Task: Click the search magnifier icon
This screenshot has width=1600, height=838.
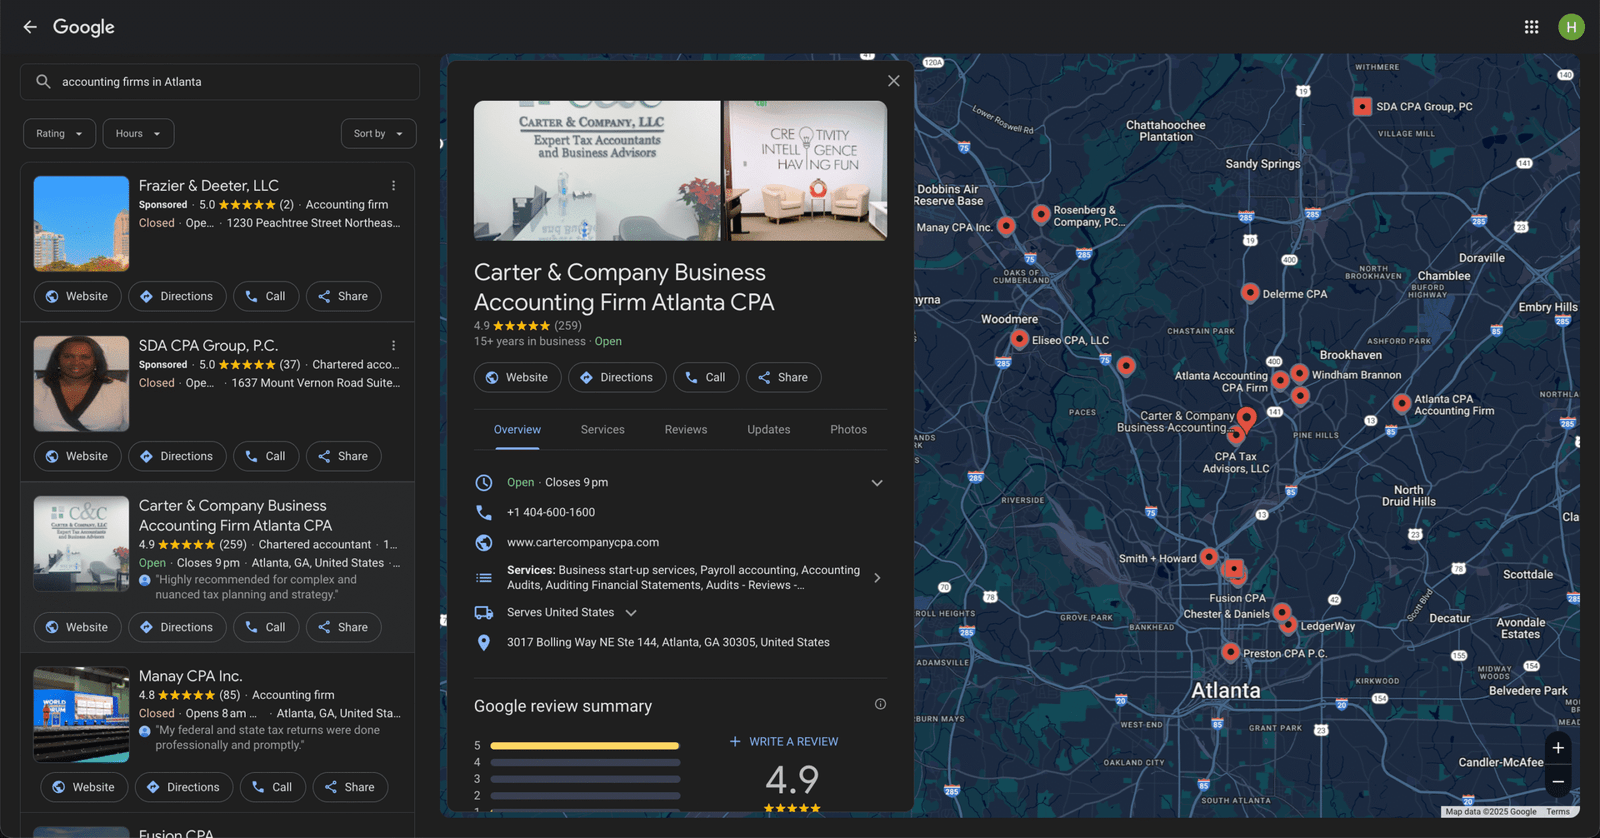Action: click(x=43, y=82)
